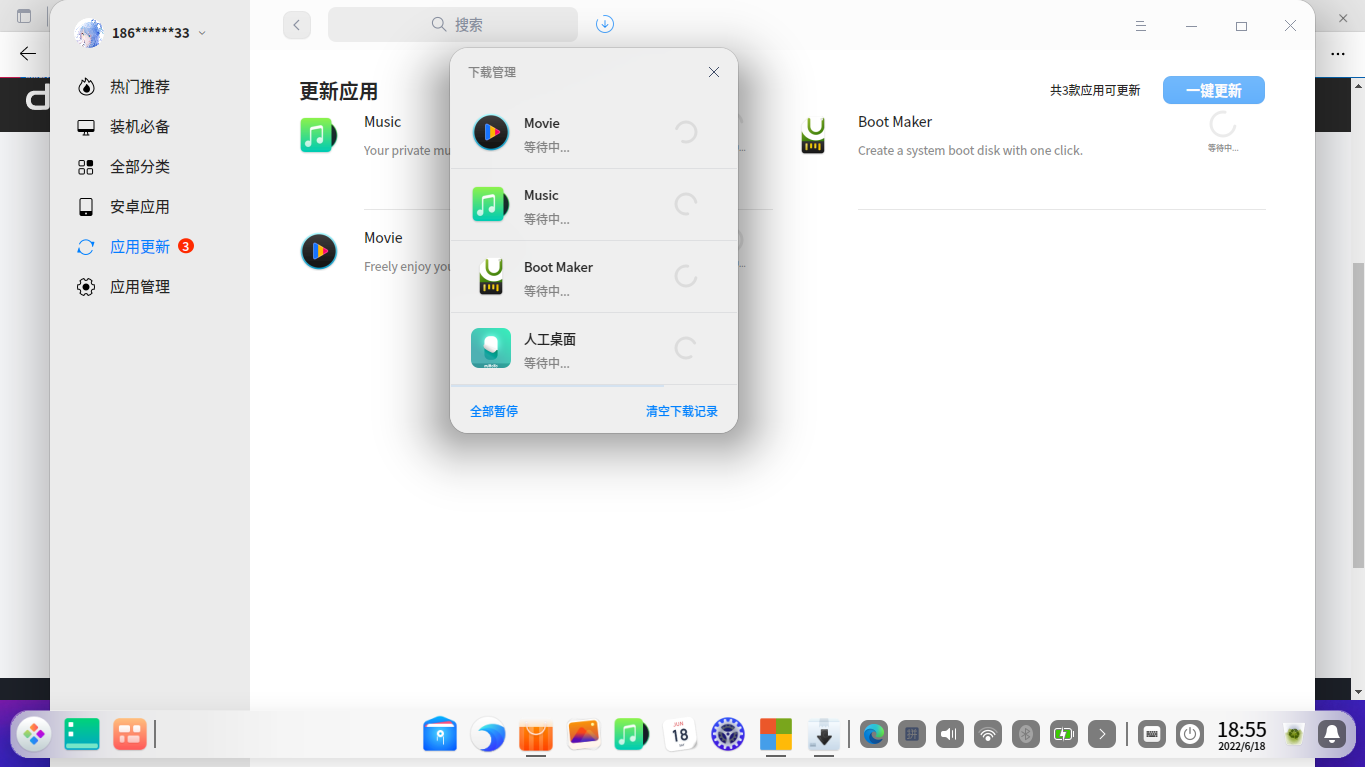The width and height of the screenshot is (1365, 767).
Task: Click the 搜索 search field
Action: point(453,25)
